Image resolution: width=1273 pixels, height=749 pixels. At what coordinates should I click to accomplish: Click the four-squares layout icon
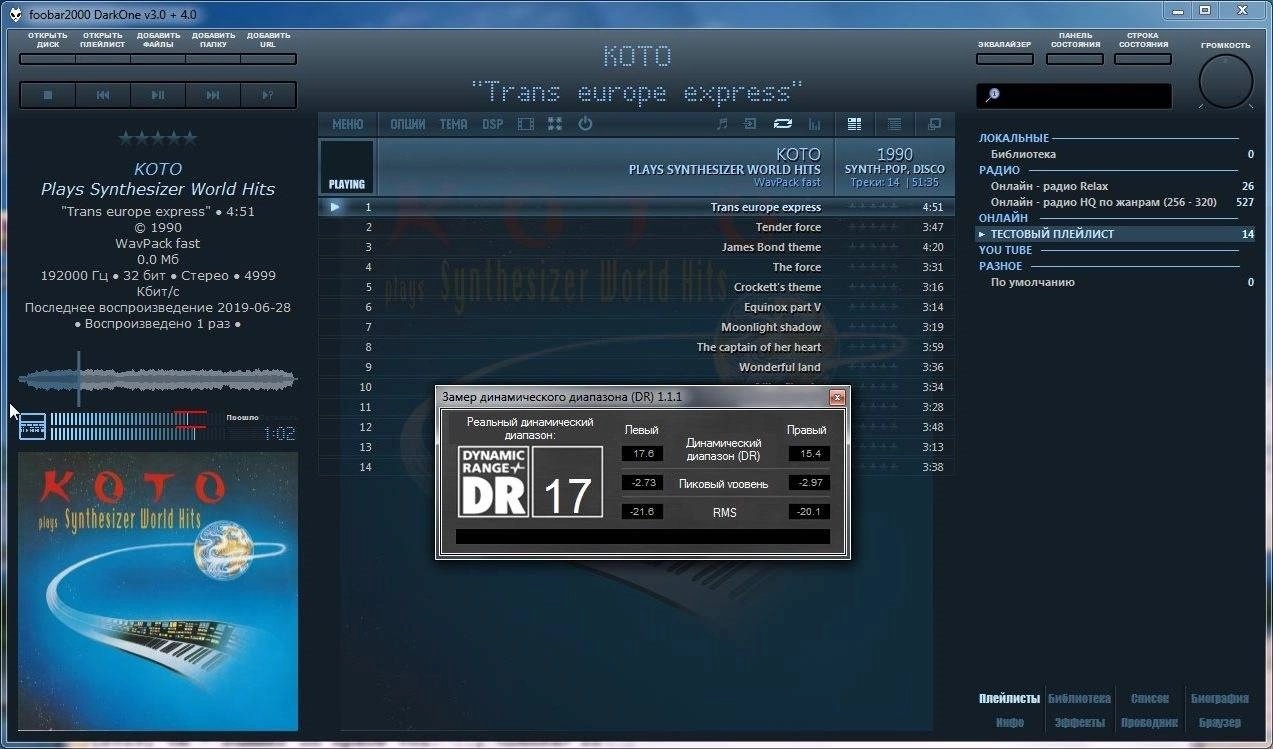(555, 124)
